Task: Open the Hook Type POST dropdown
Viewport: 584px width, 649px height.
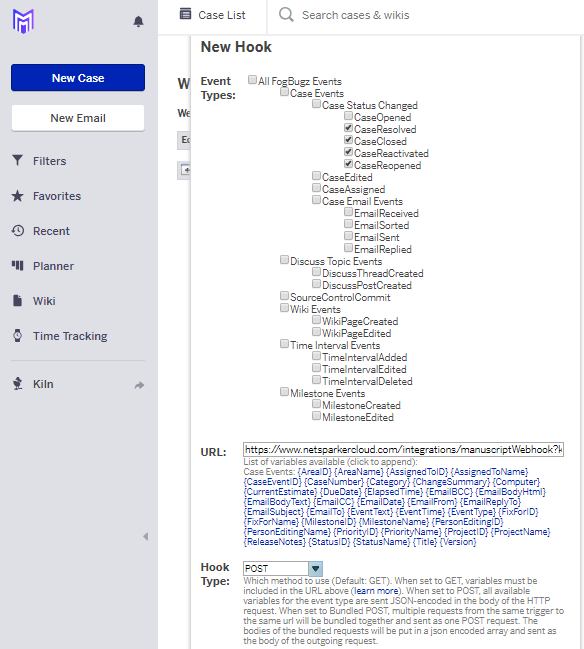Action: tap(283, 568)
